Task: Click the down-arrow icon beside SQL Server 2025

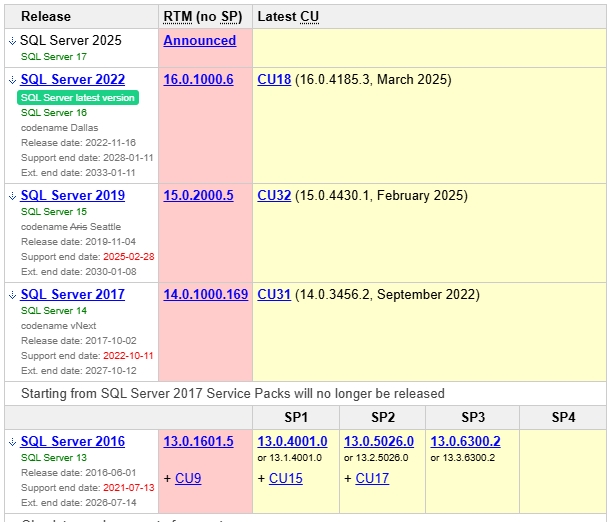Action: click(12, 40)
